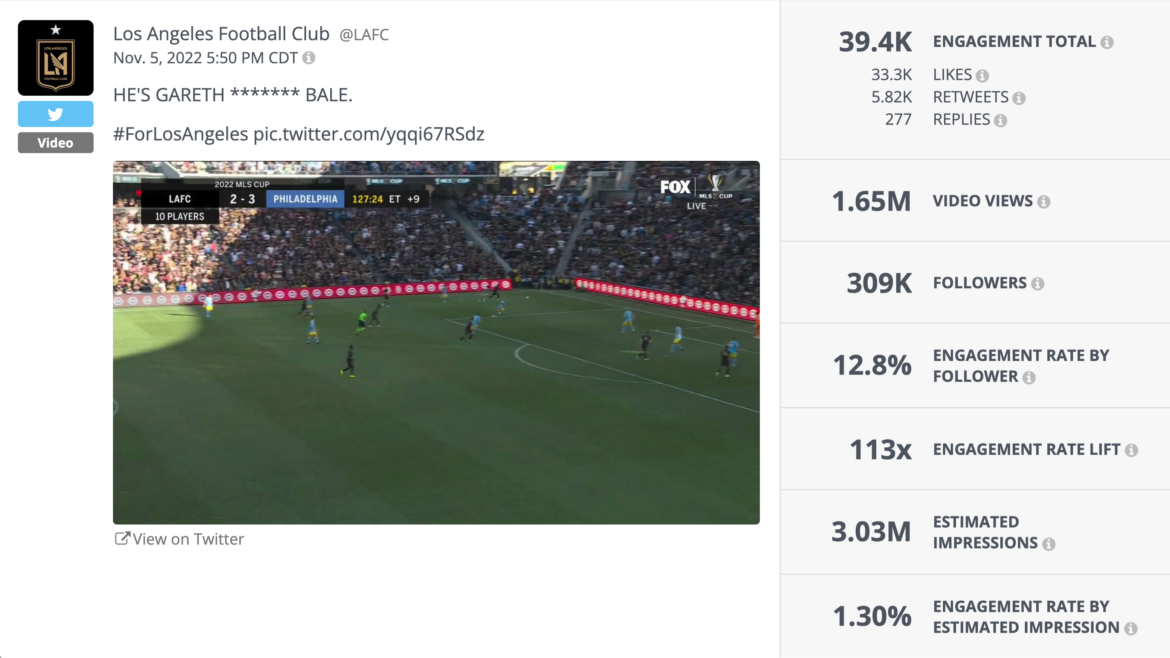Click the Los Angeles Football Club name
Screen dimensions: 1170x658
[221, 34]
